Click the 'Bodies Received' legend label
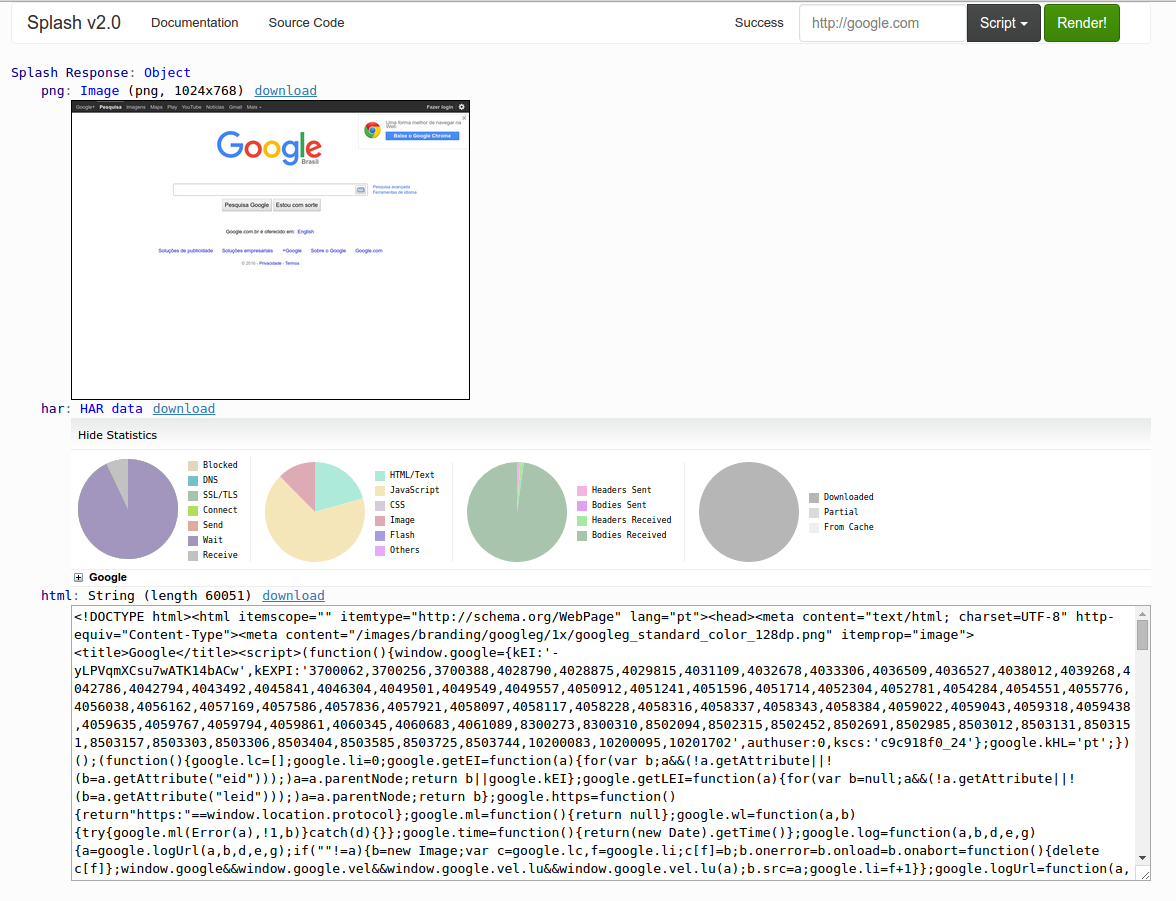The width and height of the screenshot is (1176, 901). pyautogui.click(x=628, y=535)
